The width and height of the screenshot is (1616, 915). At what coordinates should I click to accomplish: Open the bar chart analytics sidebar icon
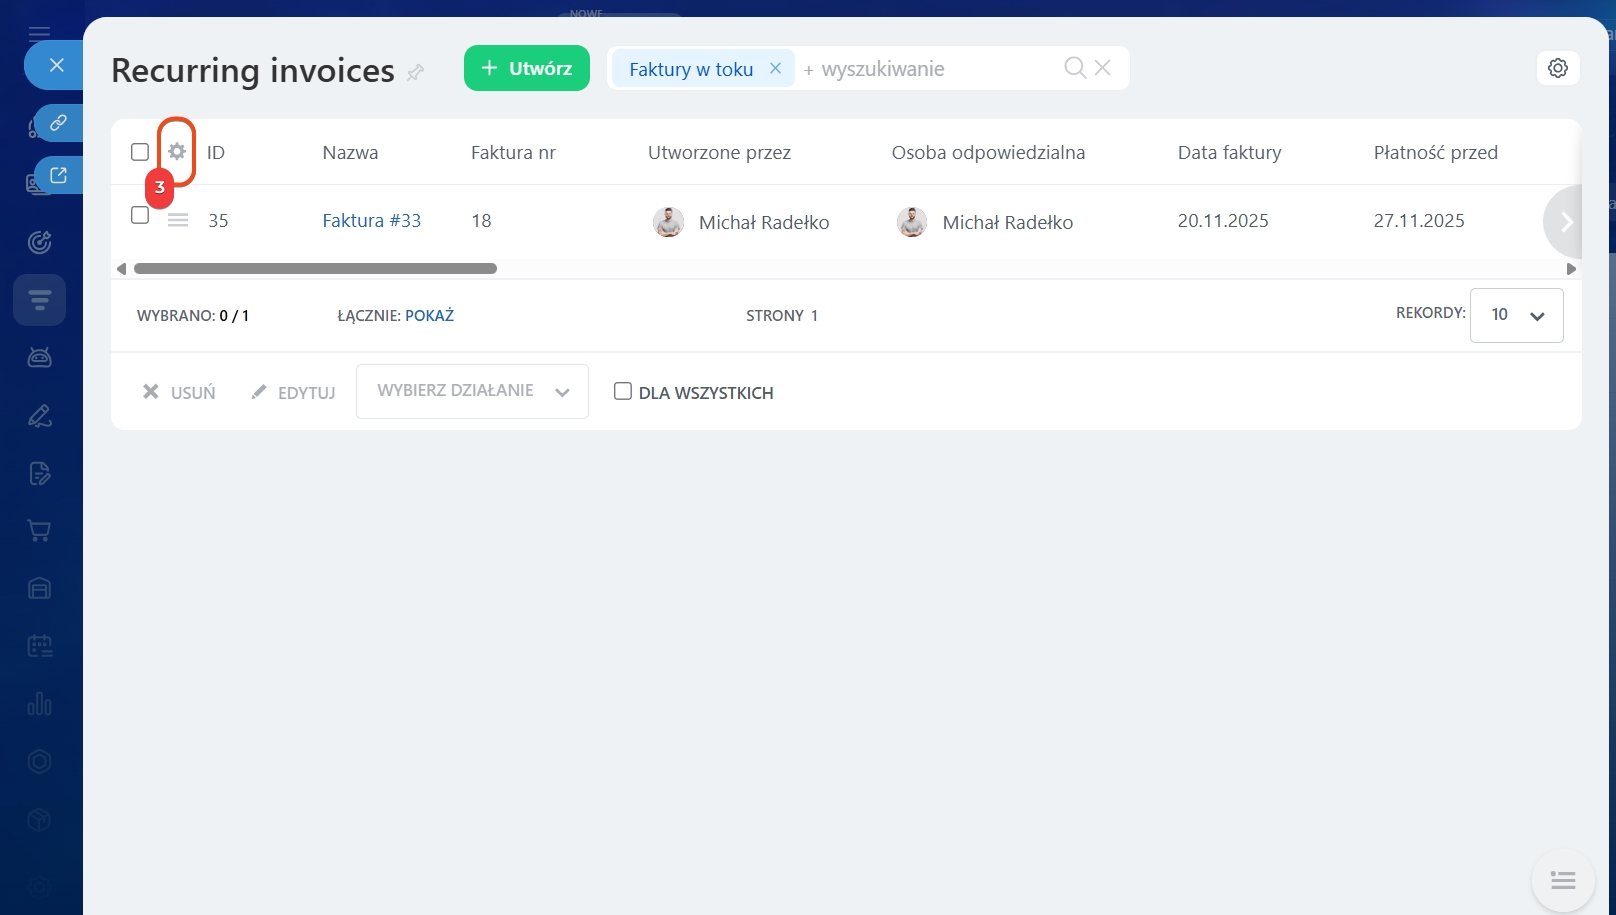(x=40, y=704)
